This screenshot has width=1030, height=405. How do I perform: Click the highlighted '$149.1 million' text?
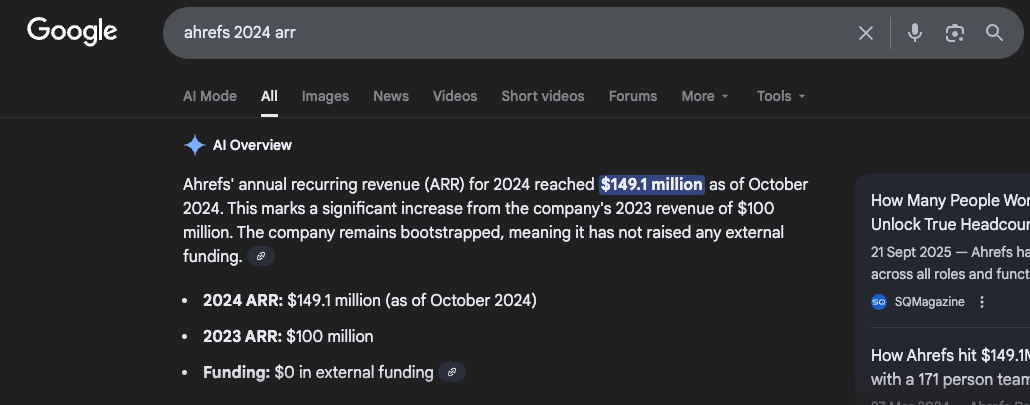point(652,184)
